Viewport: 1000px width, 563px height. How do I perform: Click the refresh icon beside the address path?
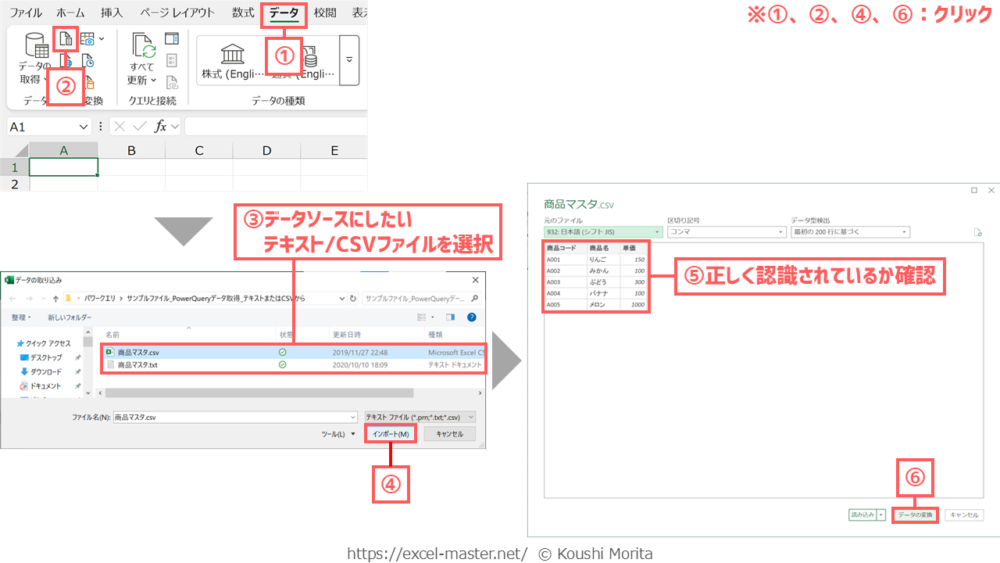point(352,298)
